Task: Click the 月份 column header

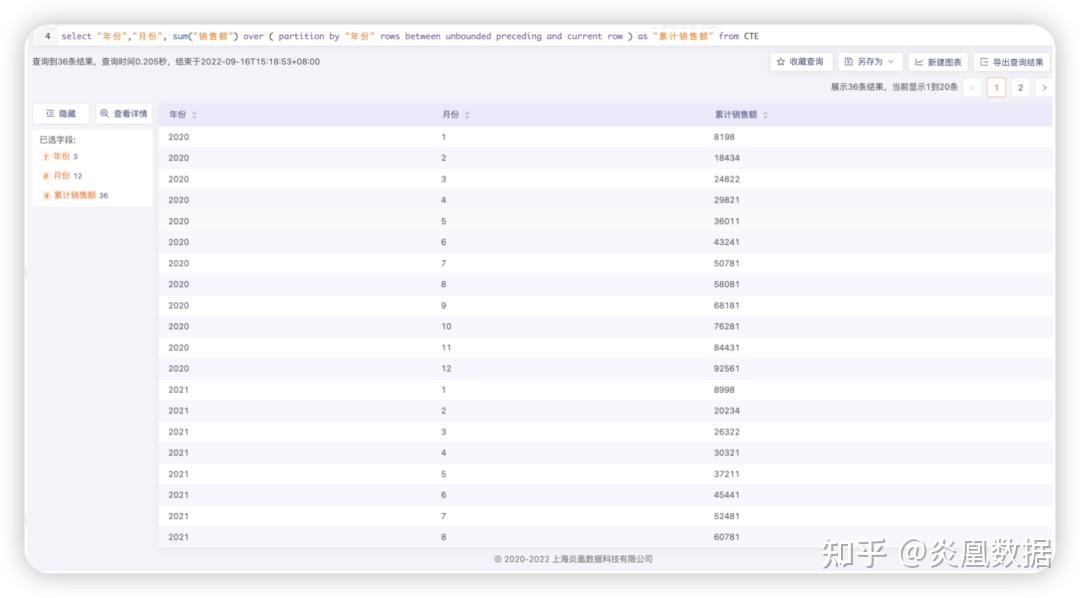Action: click(450, 115)
